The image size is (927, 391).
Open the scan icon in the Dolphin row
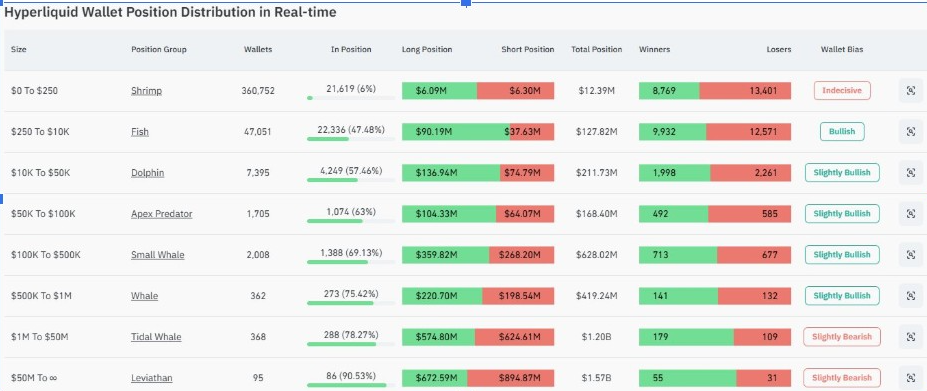(910, 173)
